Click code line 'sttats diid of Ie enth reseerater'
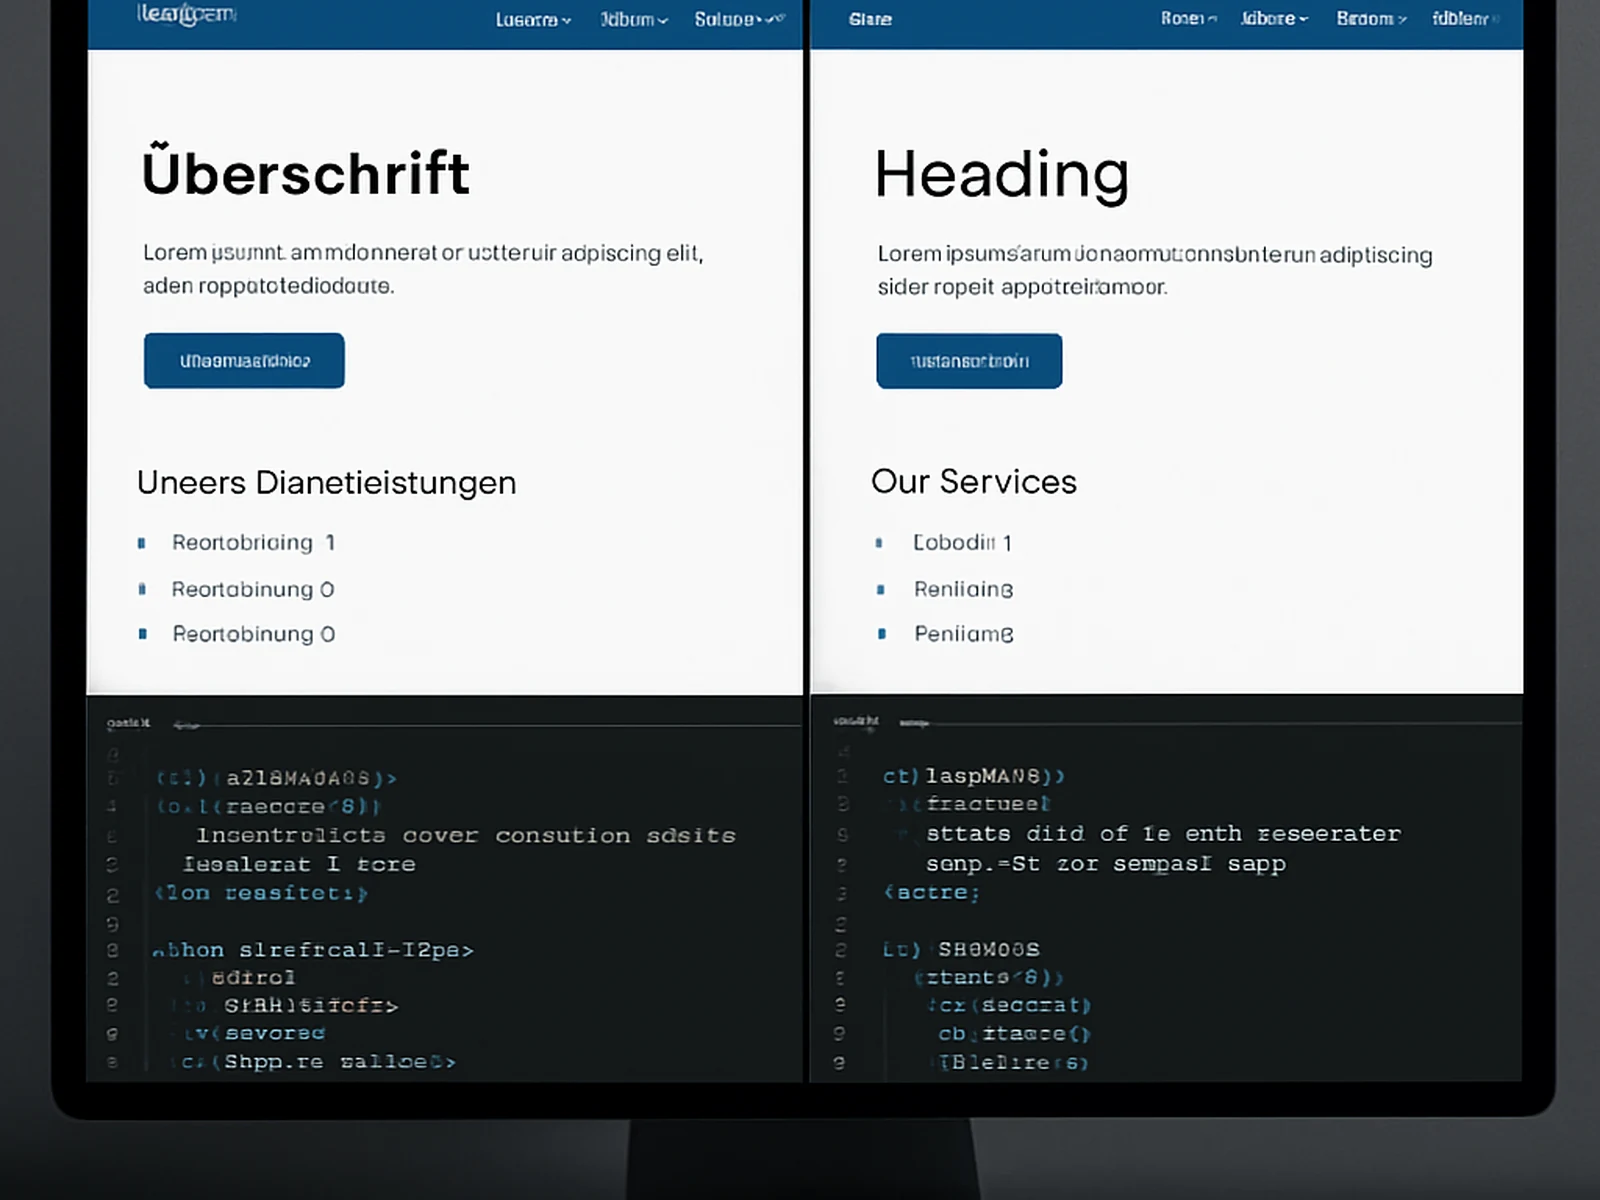Screen dimensions: 1600x1200 pyautogui.click(x=1163, y=834)
